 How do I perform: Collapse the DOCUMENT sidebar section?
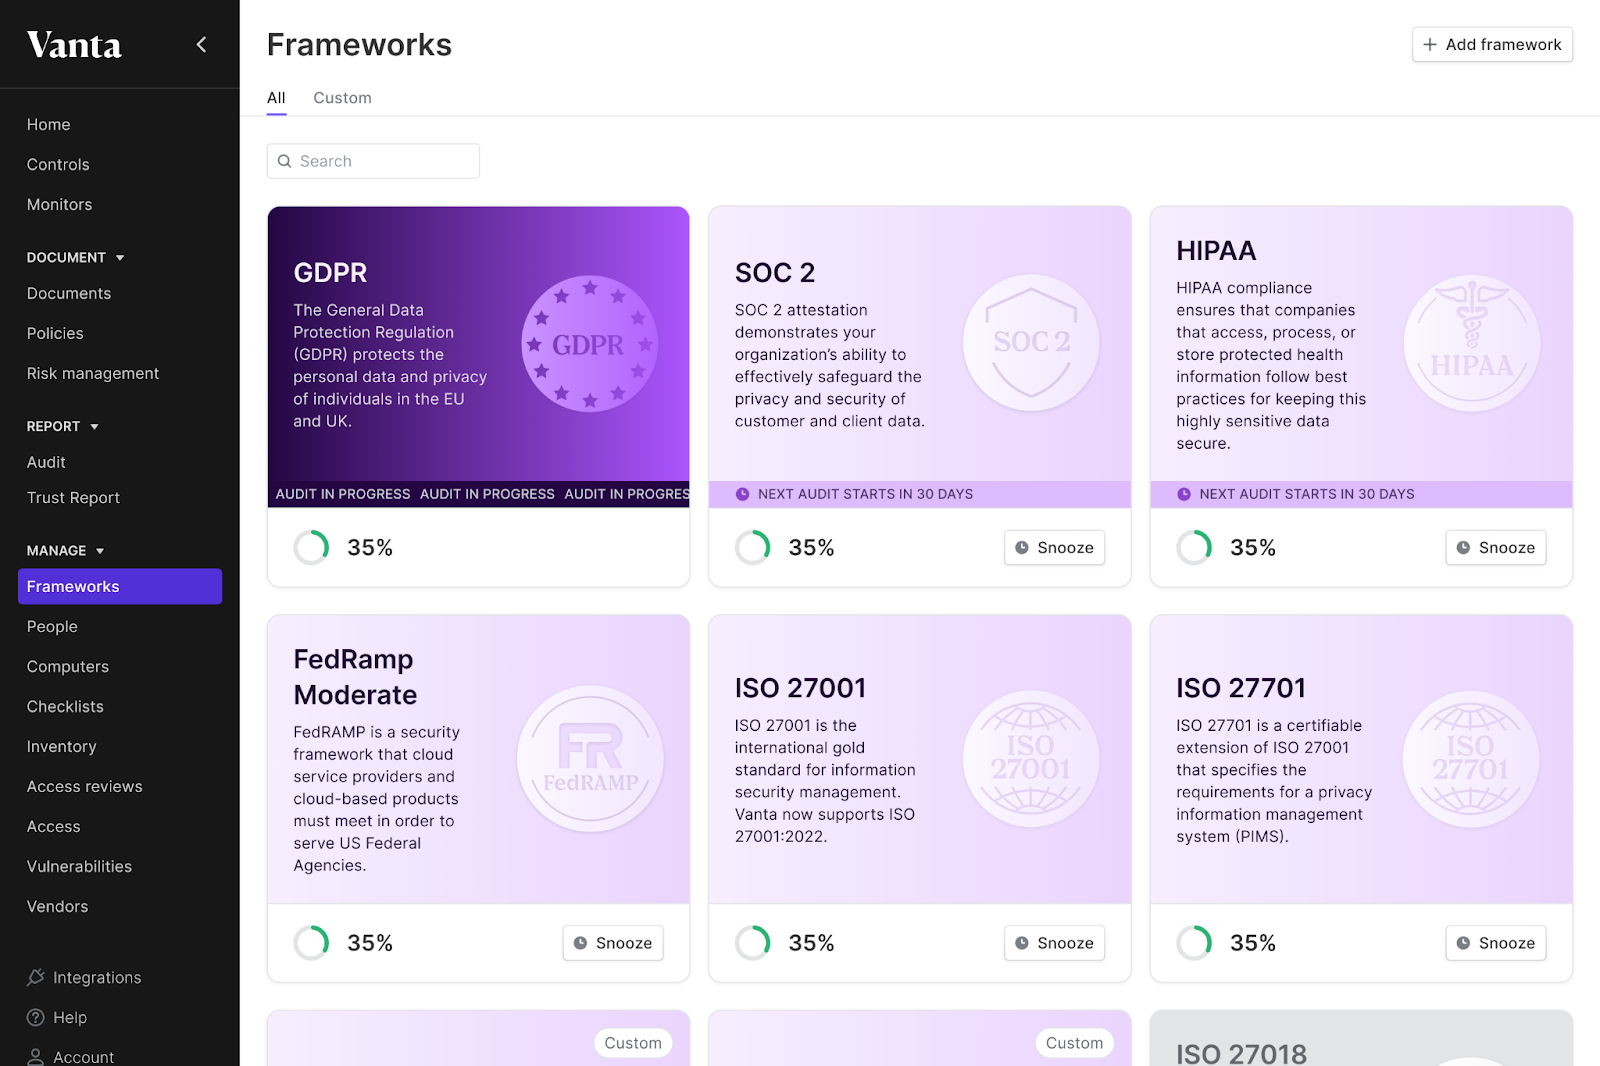[120, 258]
